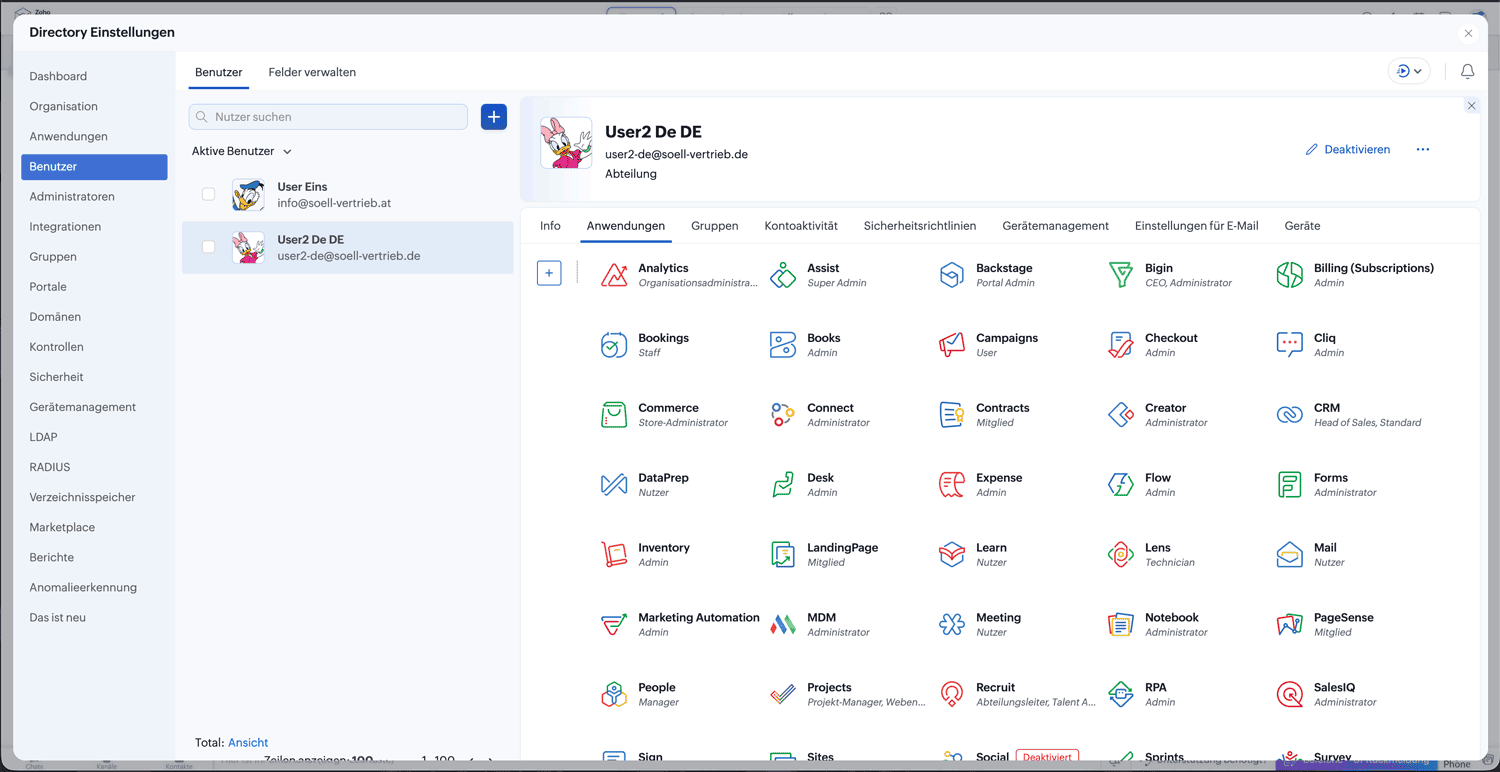Open the Bookings app icon

click(x=614, y=344)
